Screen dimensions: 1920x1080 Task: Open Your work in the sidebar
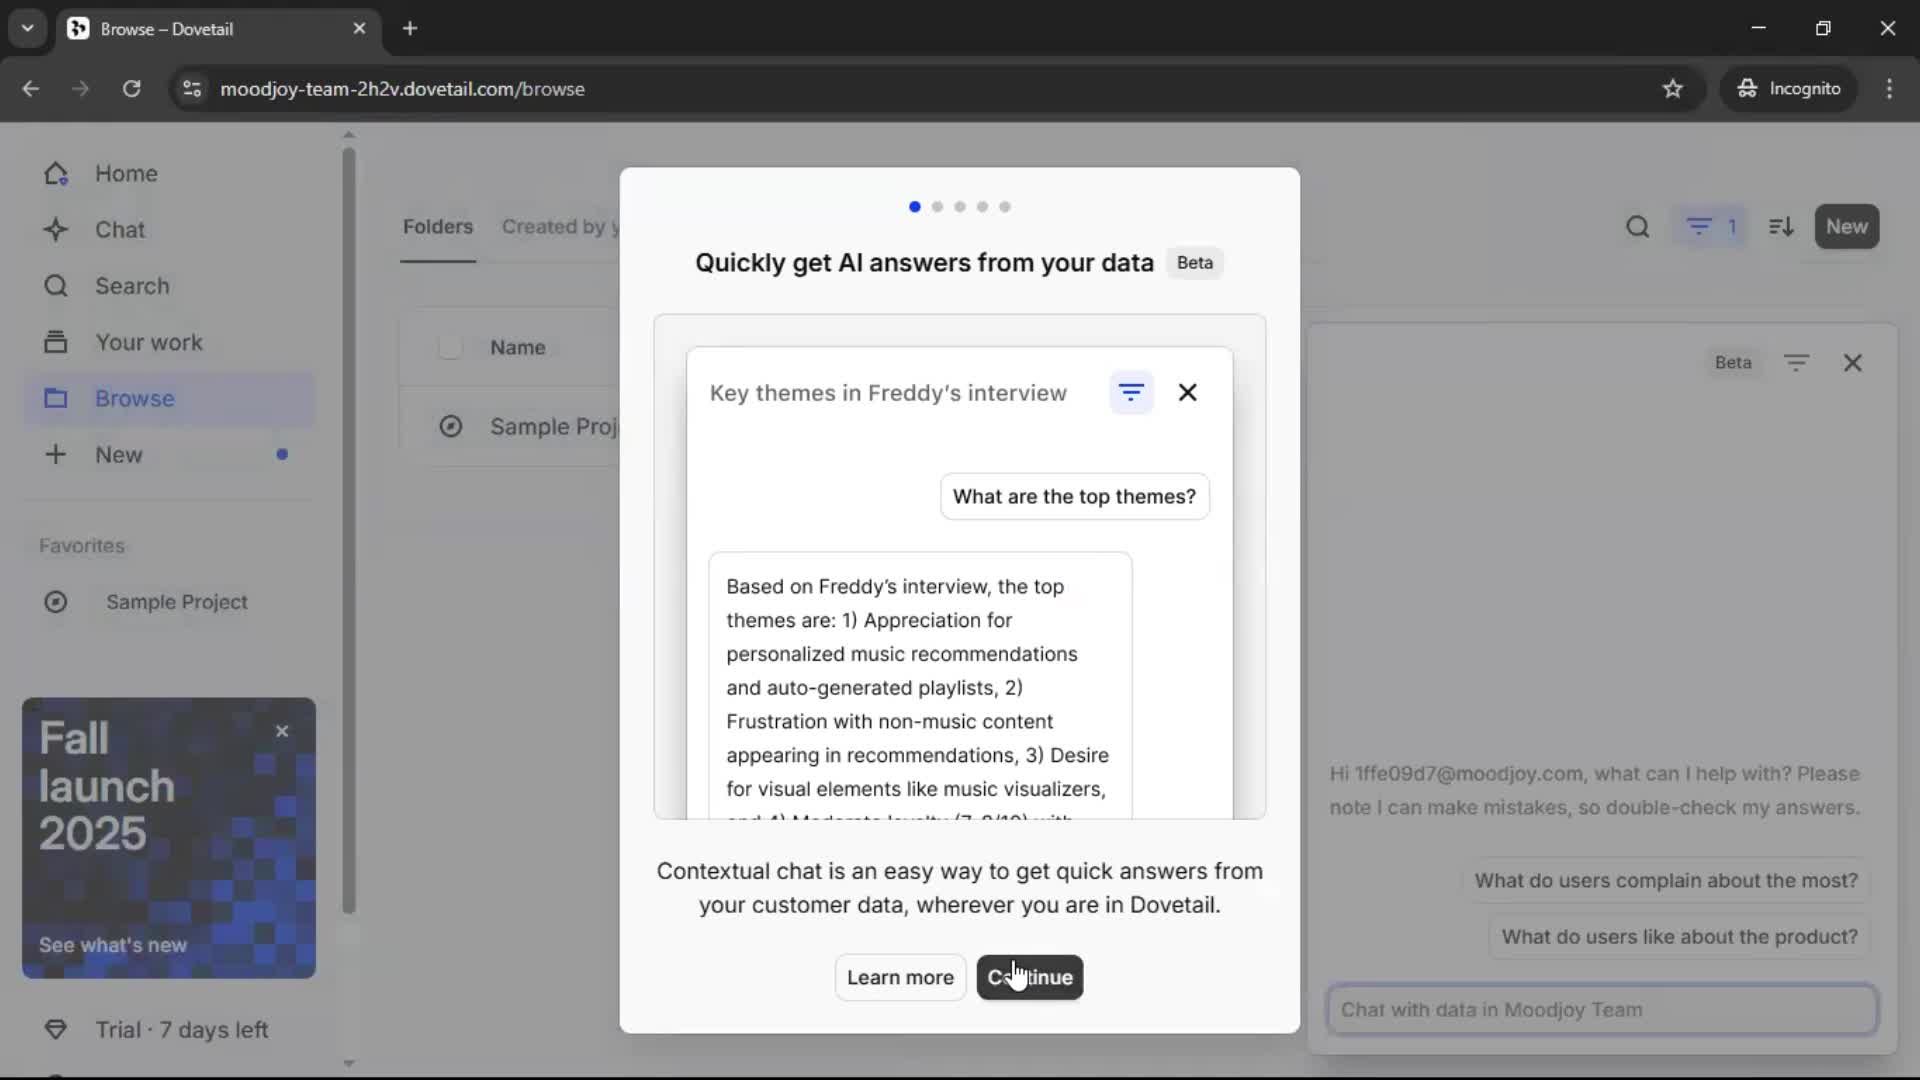pyautogui.click(x=148, y=342)
